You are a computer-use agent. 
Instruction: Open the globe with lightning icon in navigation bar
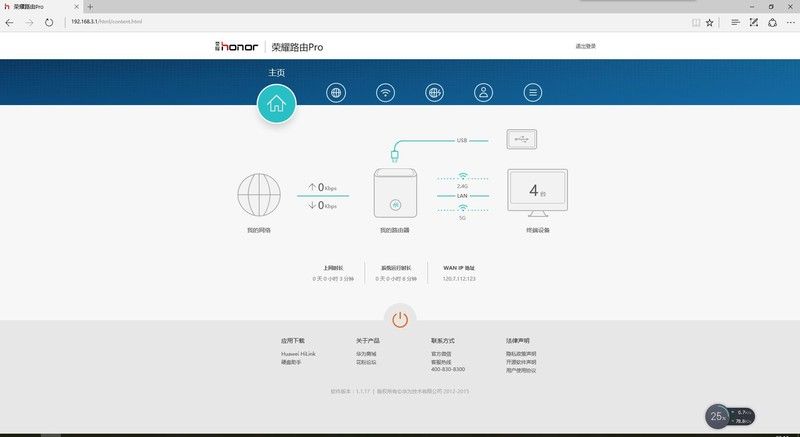tap(434, 93)
